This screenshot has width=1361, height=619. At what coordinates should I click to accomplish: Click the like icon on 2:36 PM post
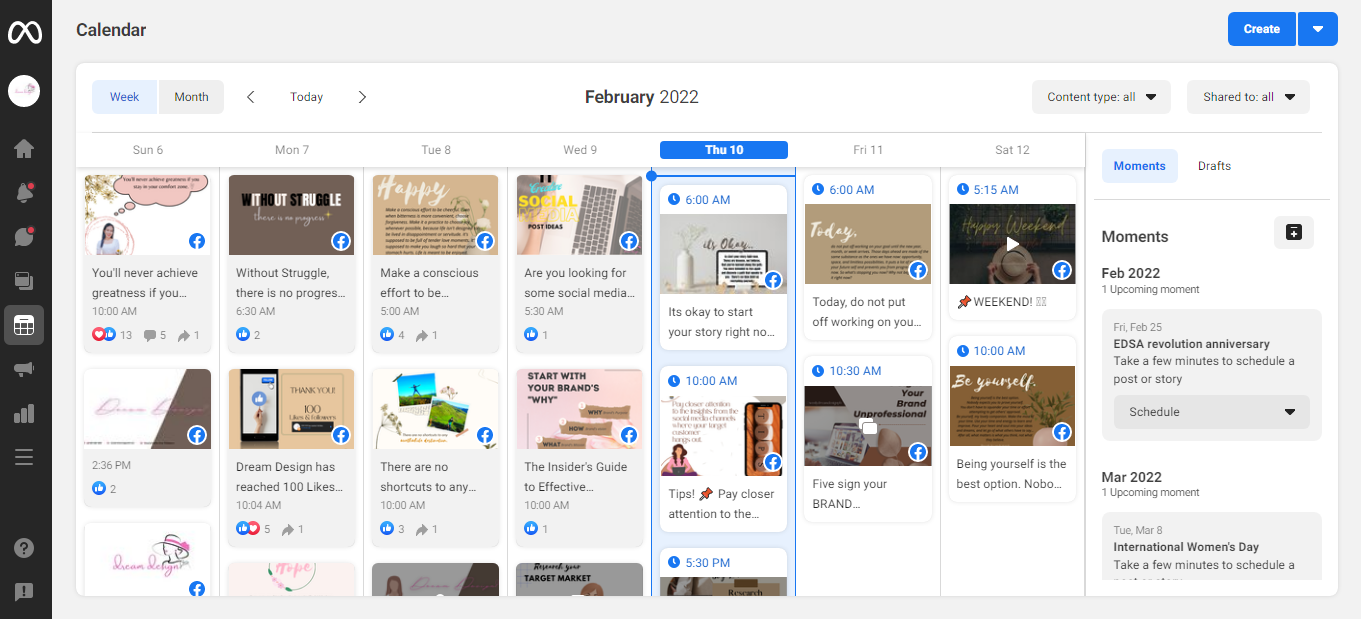point(99,489)
